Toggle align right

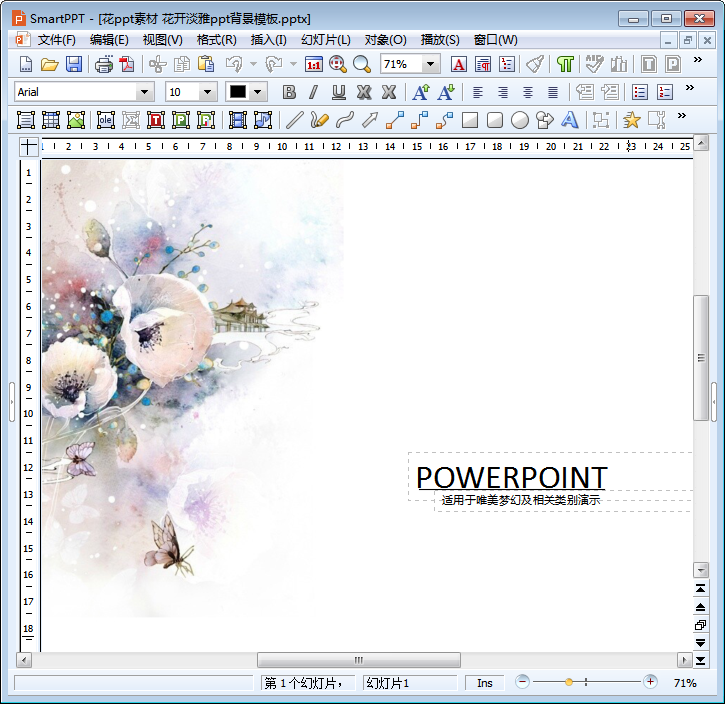503,92
